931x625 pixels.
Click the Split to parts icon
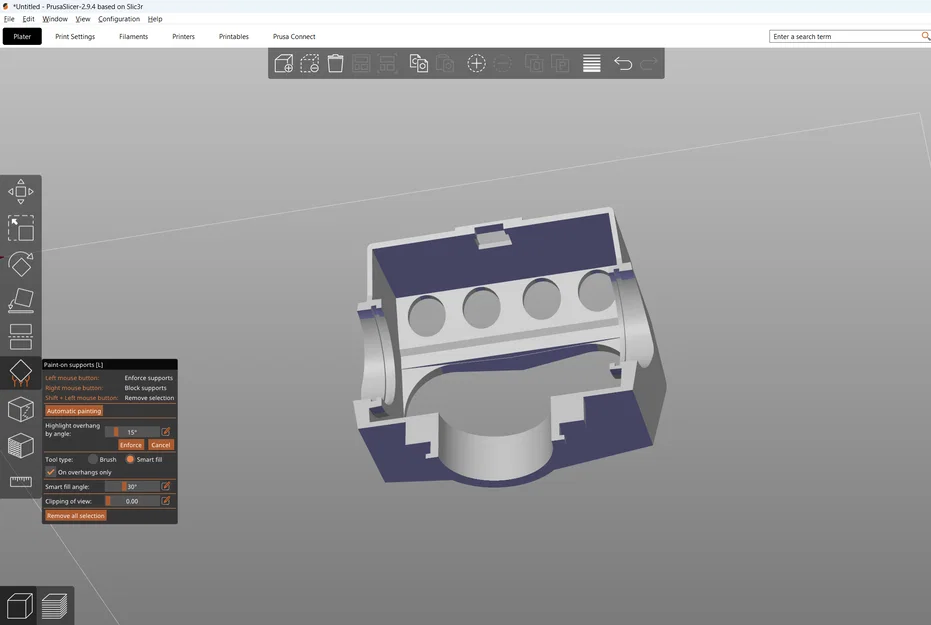560,63
